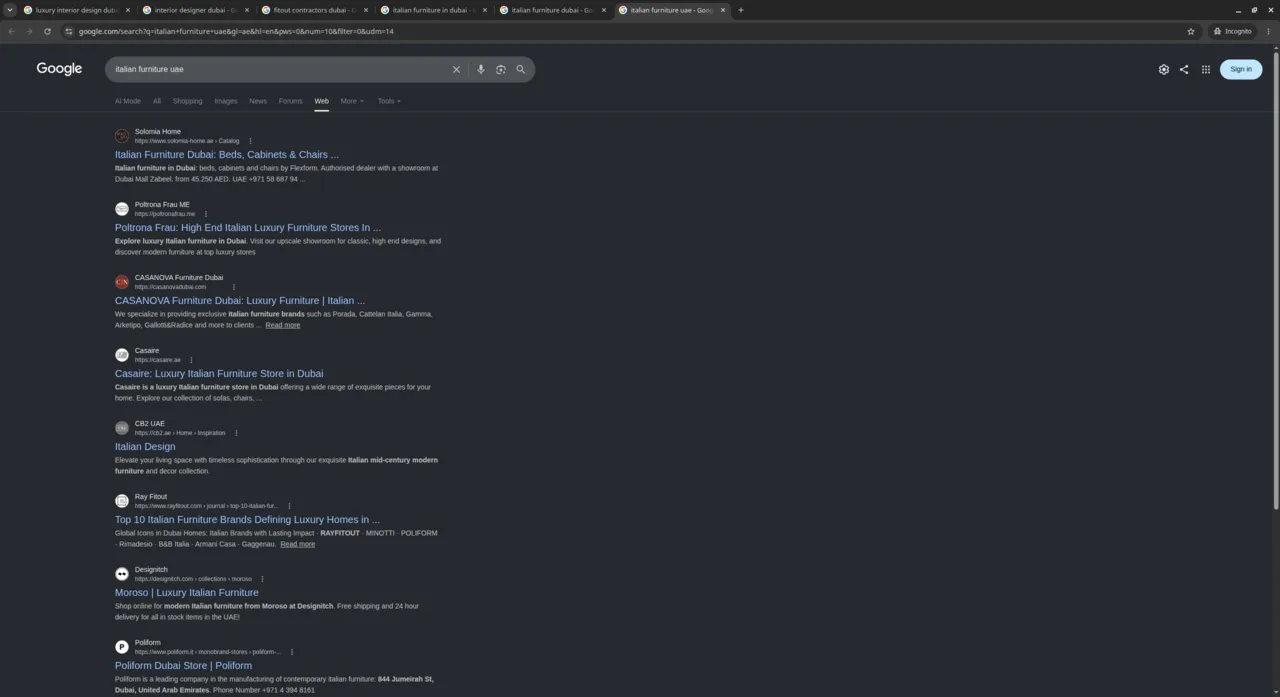Go back to previous page
Viewport: 1280px width, 697px height.
click(x=11, y=31)
